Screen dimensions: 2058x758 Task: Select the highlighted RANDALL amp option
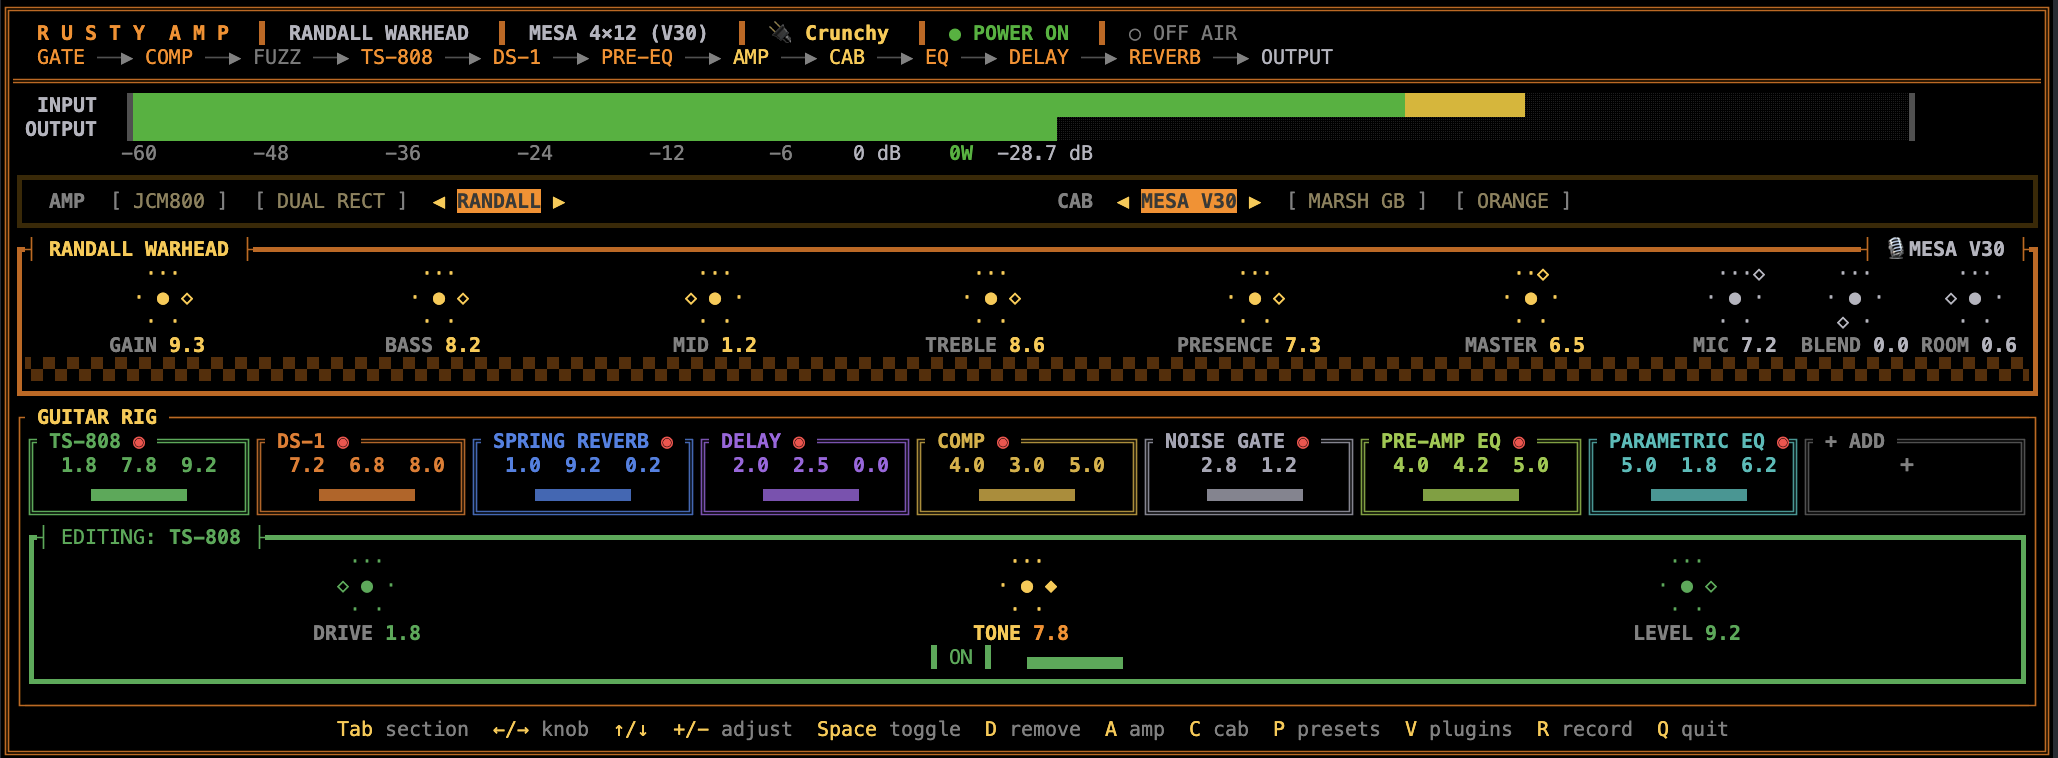point(499,201)
